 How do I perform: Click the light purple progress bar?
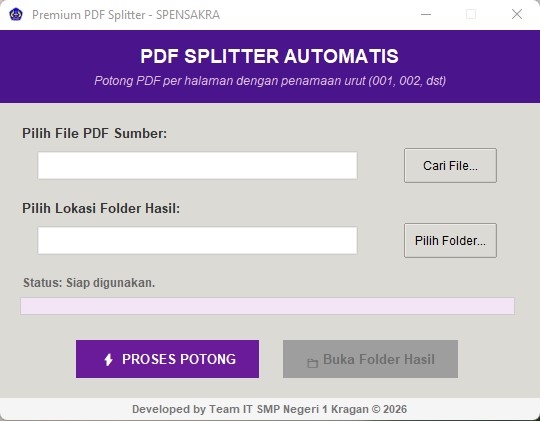click(x=268, y=306)
